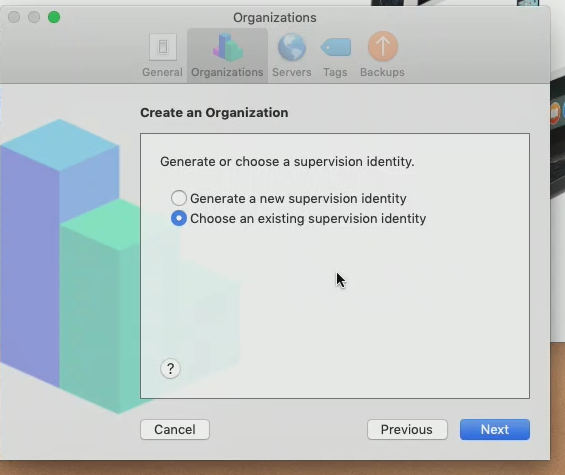Select the Organizations building-blocks icon
Image resolution: width=565 pixels, height=475 pixels.
pyautogui.click(x=228, y=47)
